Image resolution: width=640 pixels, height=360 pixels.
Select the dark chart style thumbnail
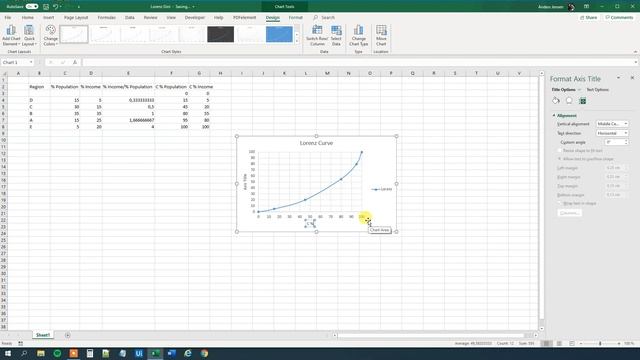pyautogui.click(x=220, y=34)
